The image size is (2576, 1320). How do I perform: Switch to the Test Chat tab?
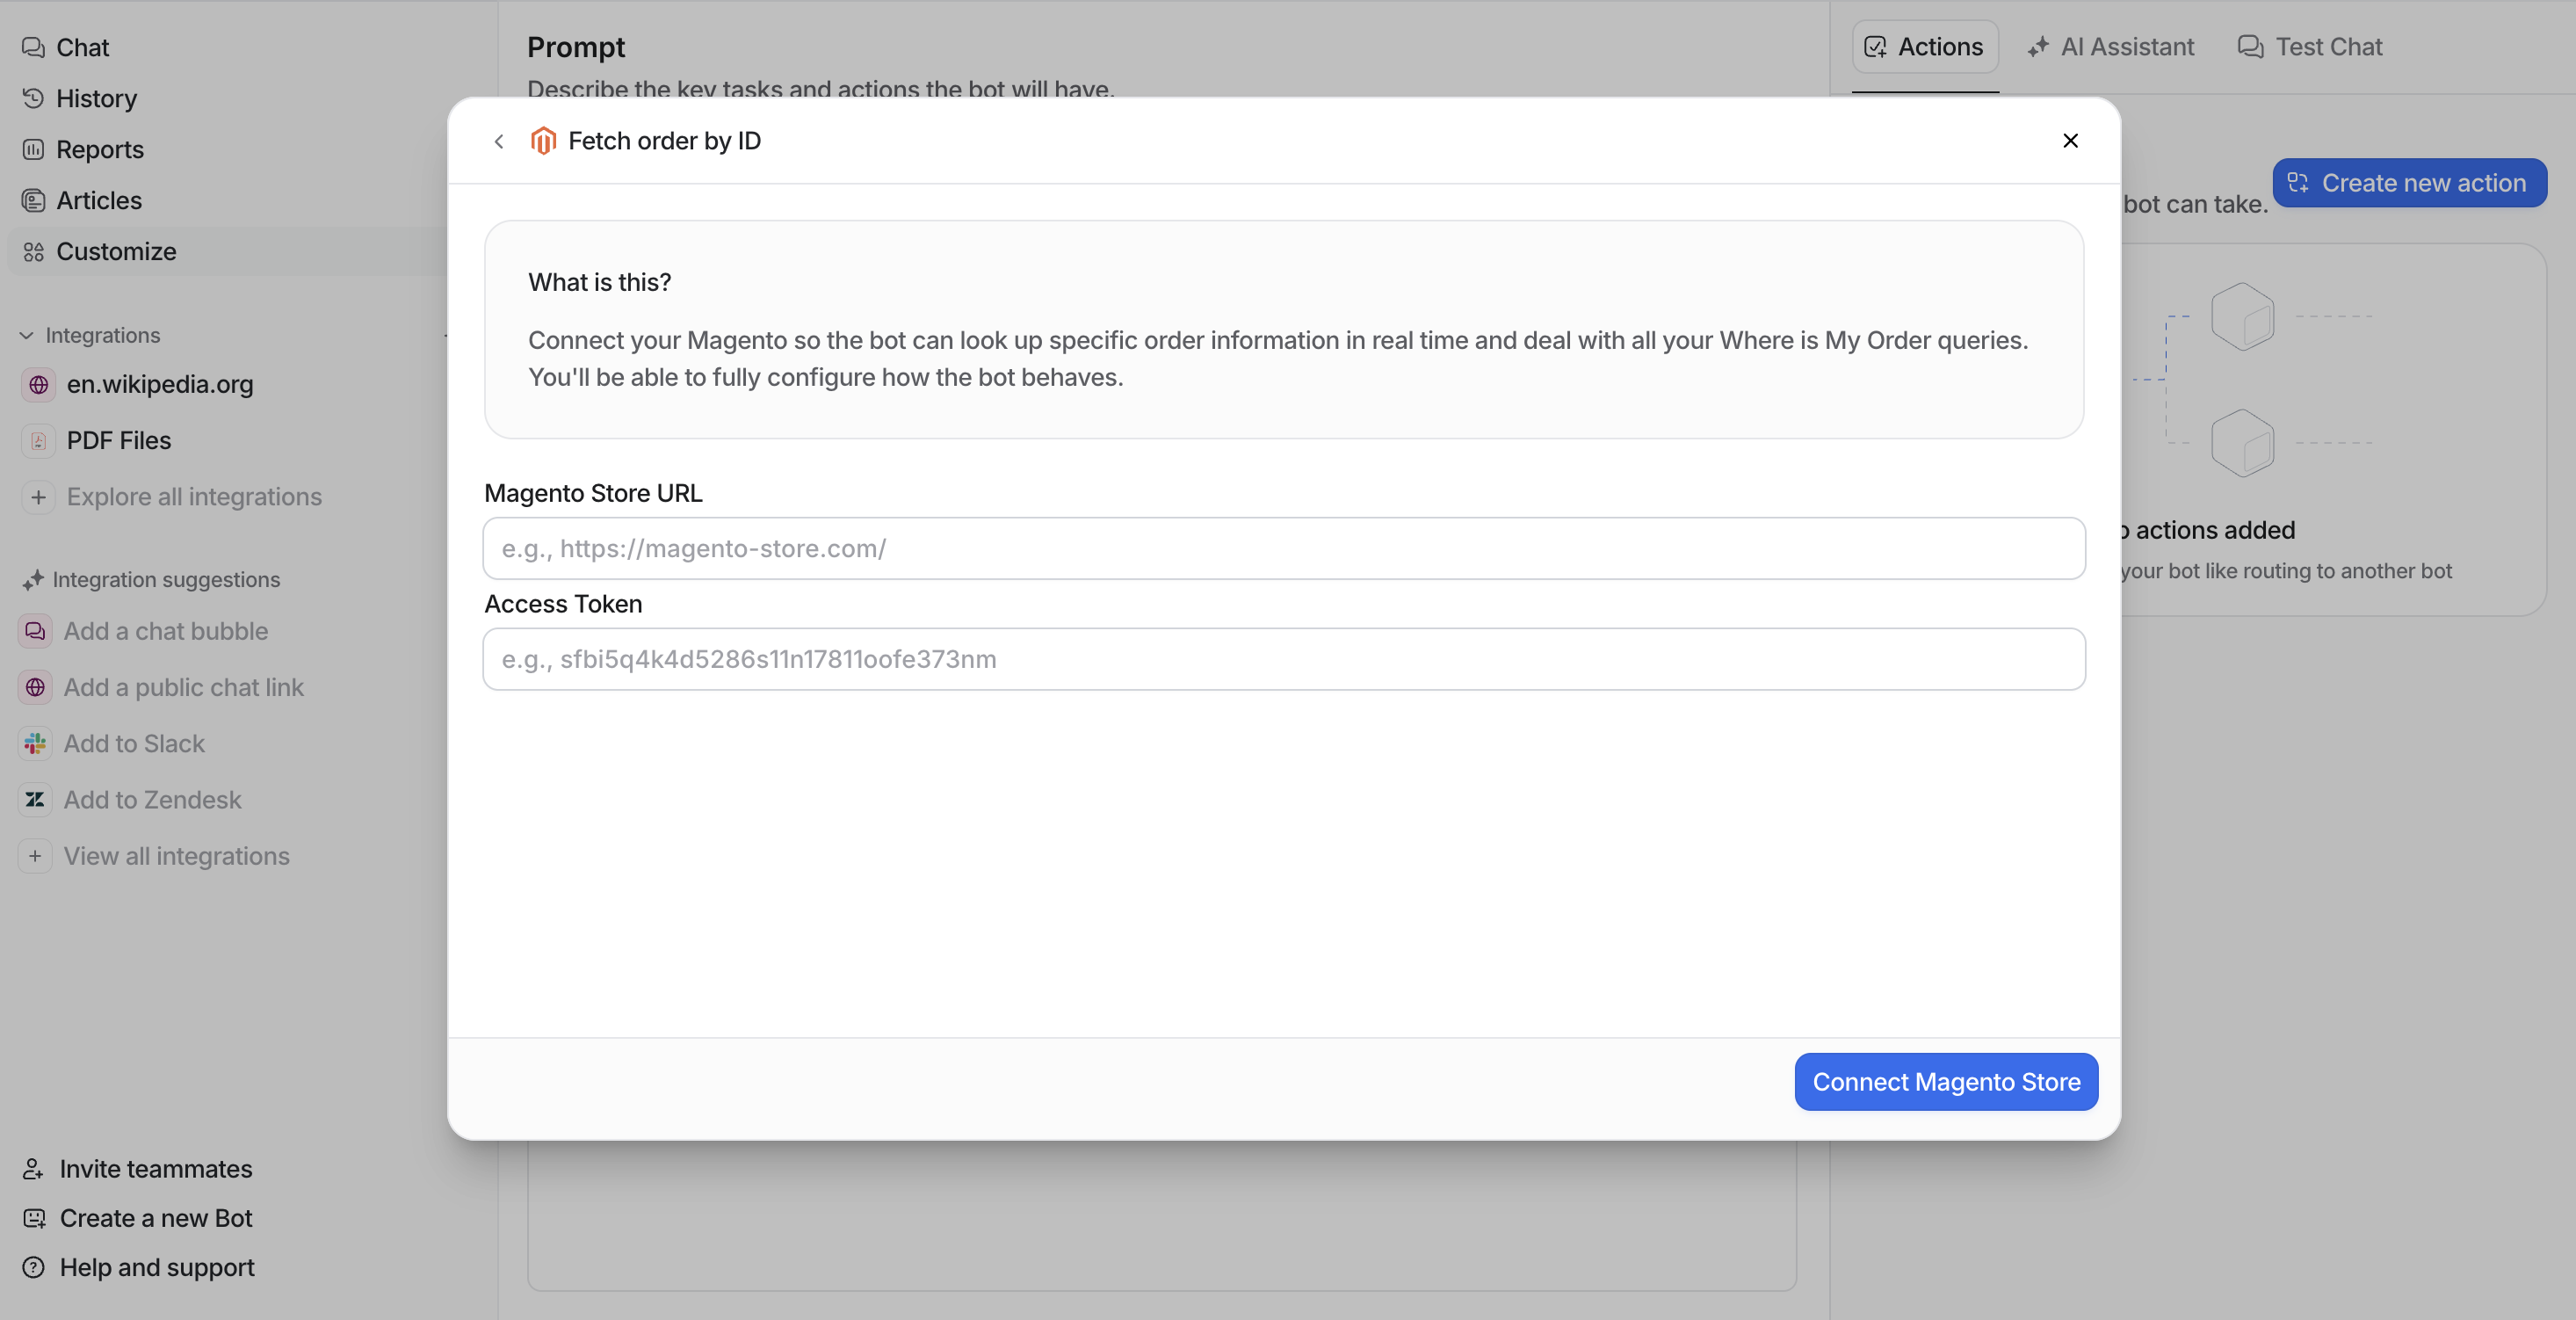tap(2310, 47)
